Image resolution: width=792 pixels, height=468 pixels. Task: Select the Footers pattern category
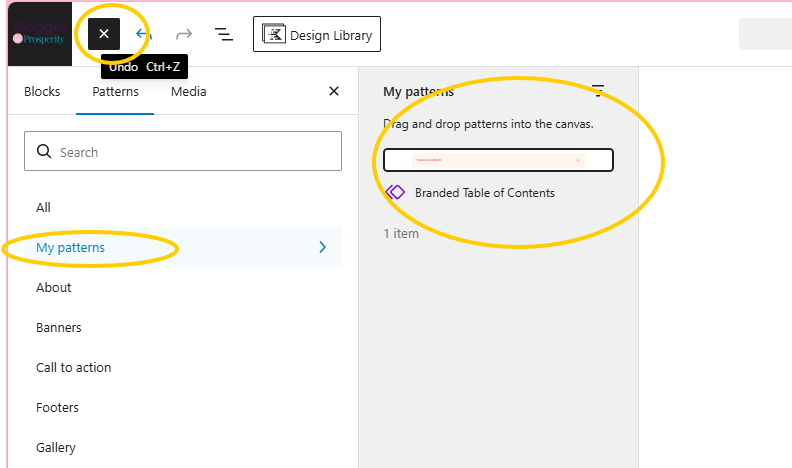tap(183, 407)
